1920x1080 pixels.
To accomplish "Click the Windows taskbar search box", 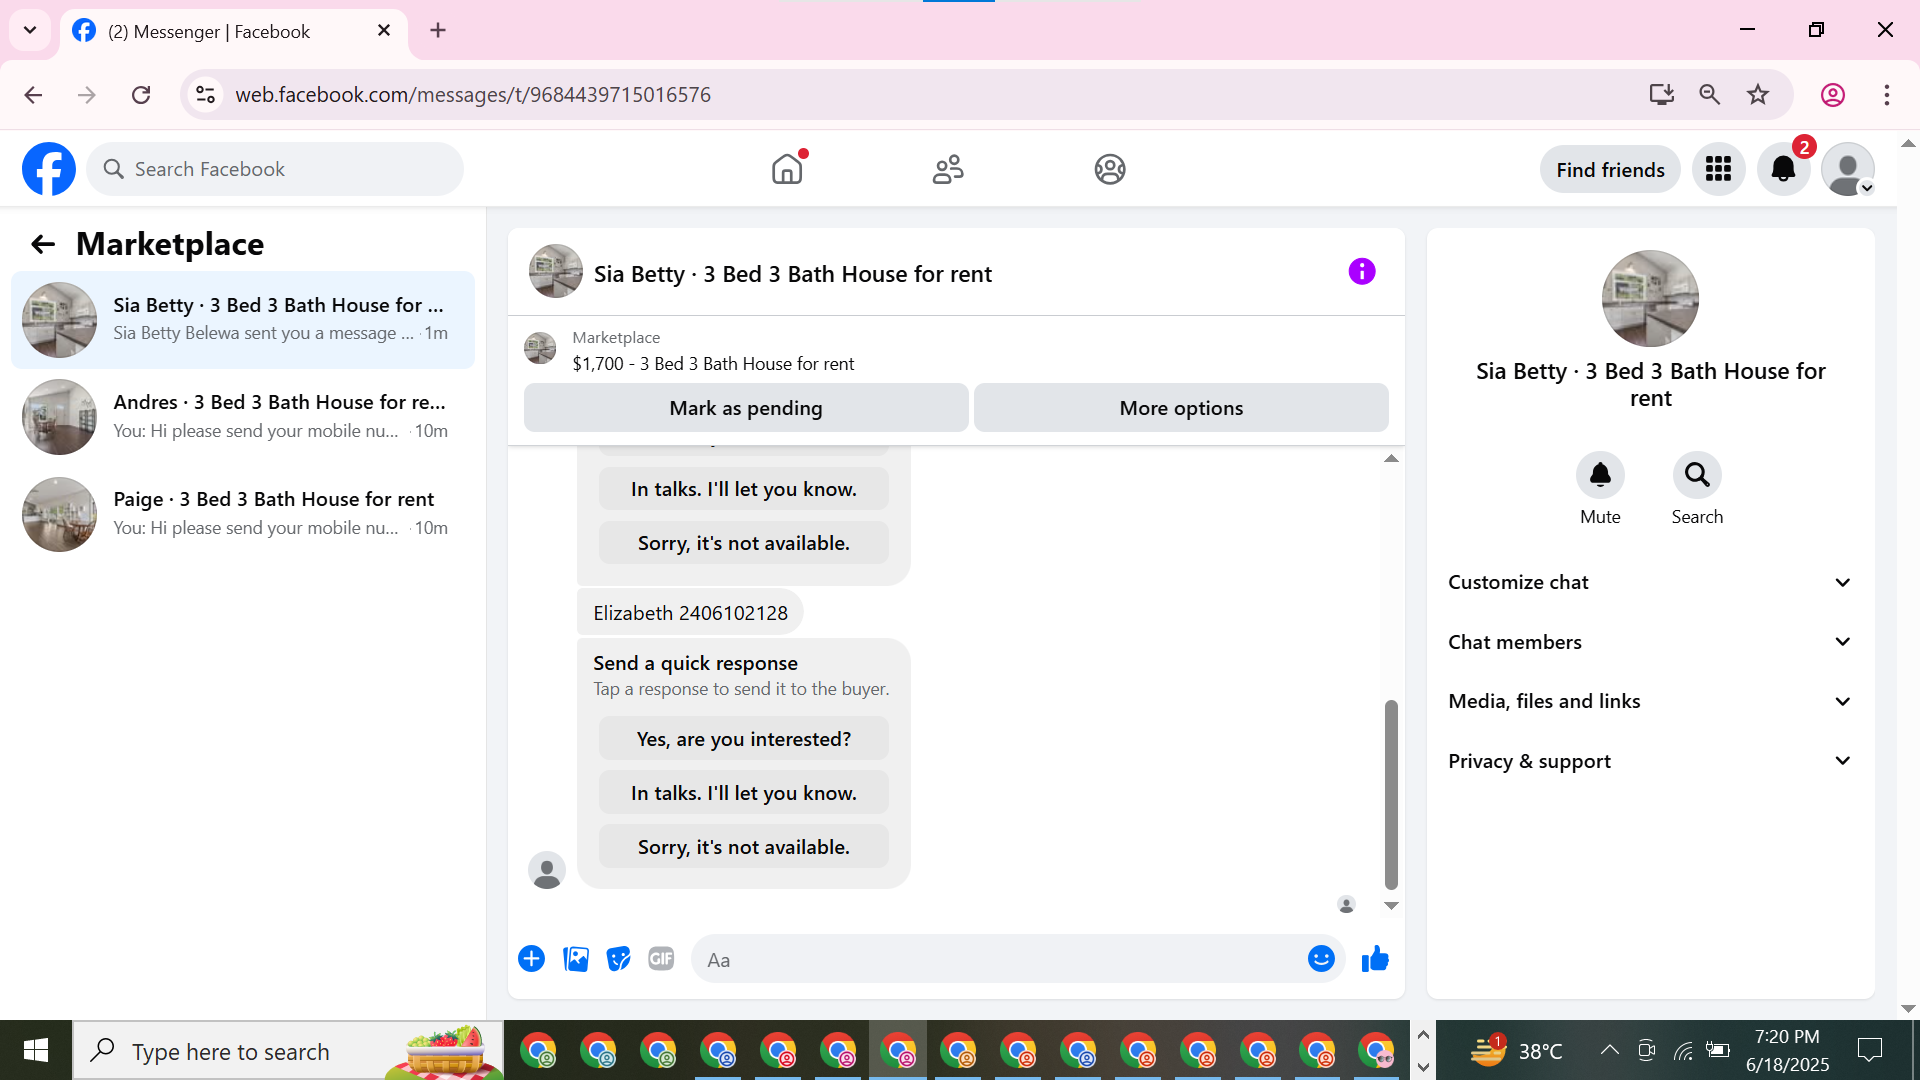I will click(288, 1051).
